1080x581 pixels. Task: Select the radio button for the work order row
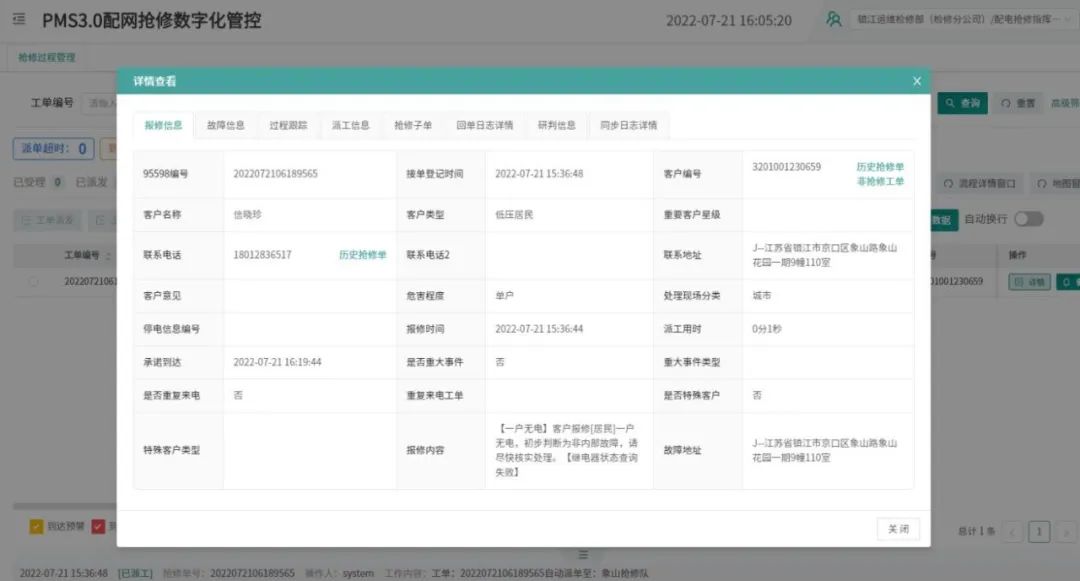pyautogui.click(x=33, y=282)
